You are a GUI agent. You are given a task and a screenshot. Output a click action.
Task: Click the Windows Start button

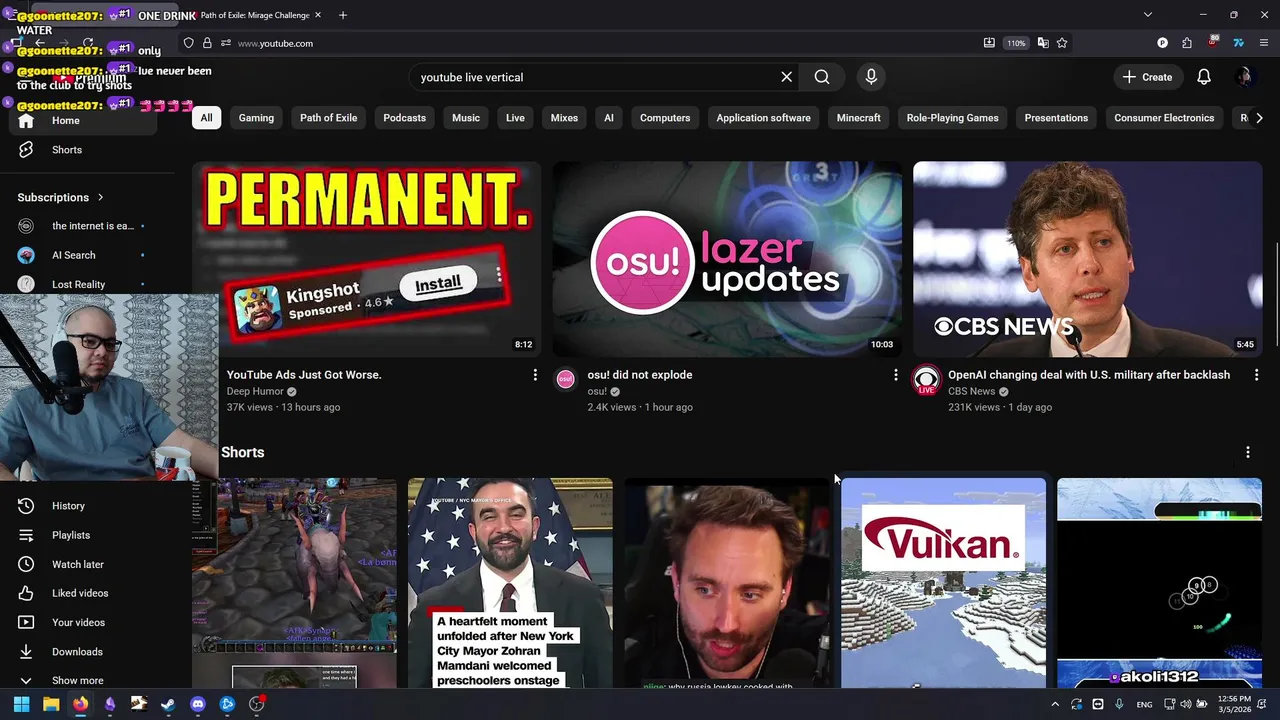pos(21,704)
